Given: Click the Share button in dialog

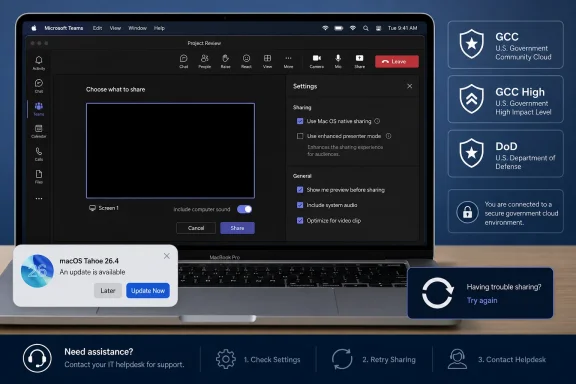Looking at the screenshot, I should [237, 228].
